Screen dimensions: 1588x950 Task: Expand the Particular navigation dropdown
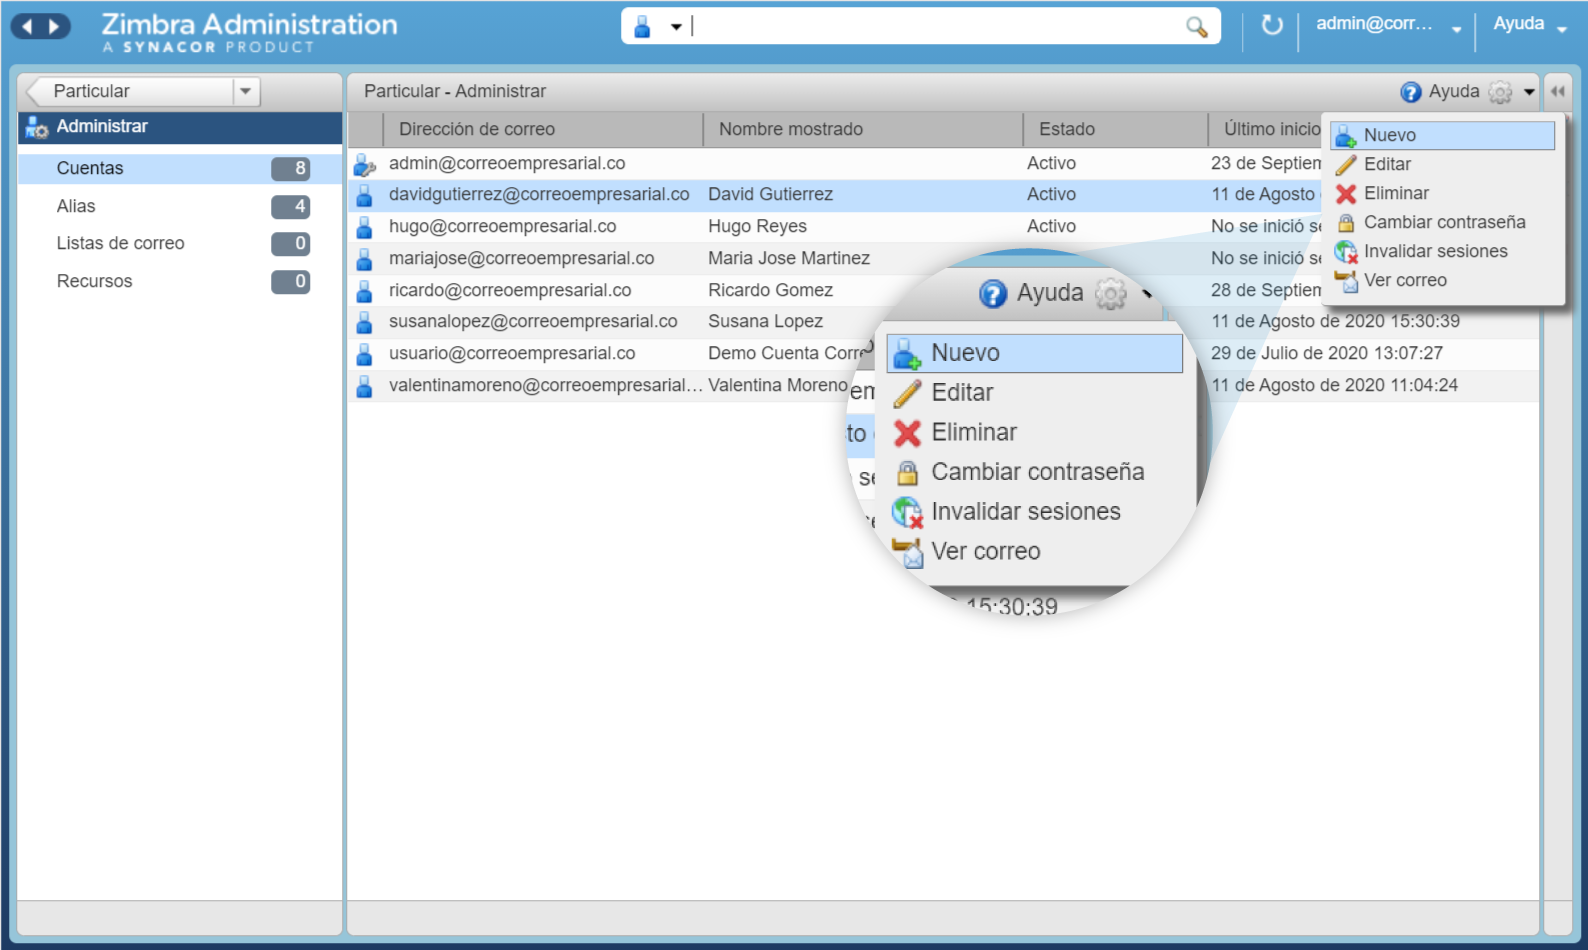tap(245, 91)
